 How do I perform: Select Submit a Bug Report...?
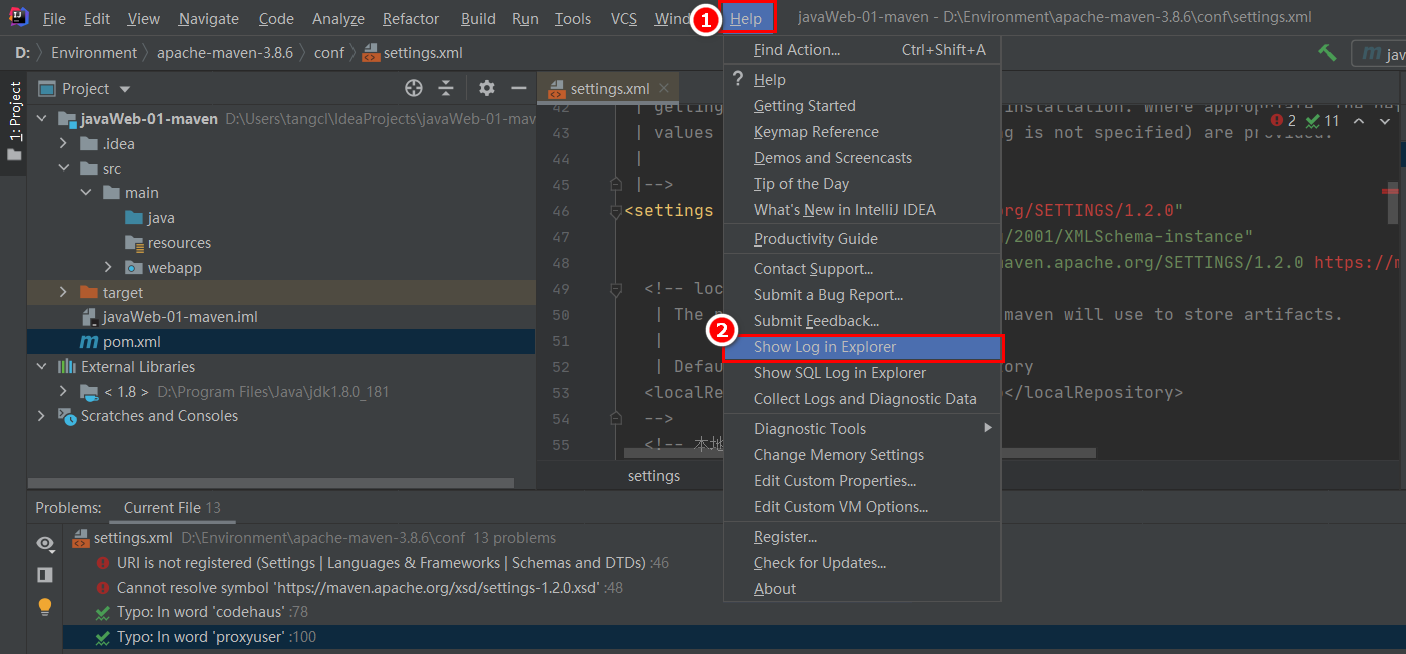862,294
